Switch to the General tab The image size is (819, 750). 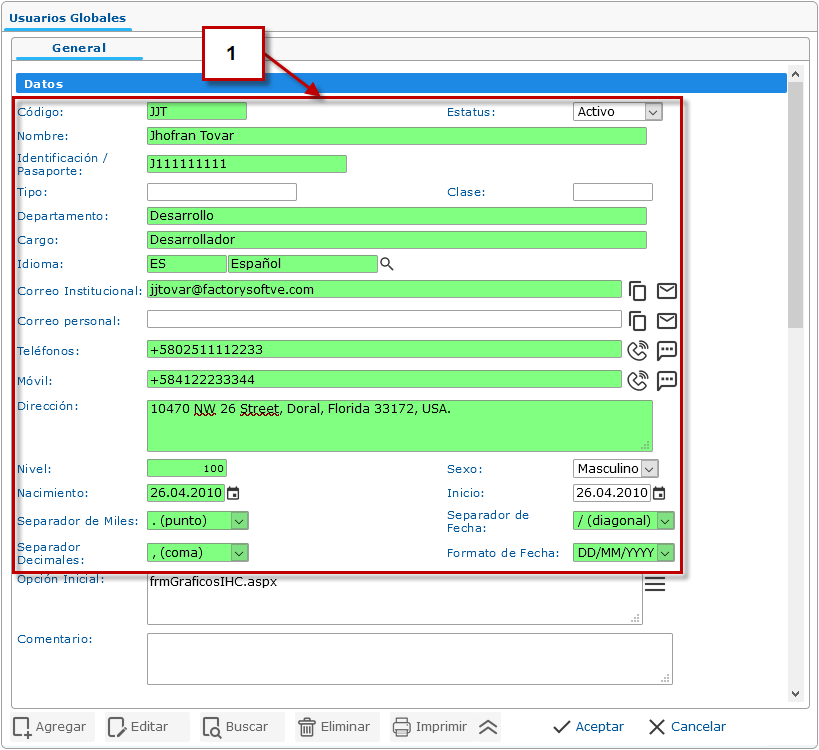coord(79,48)
